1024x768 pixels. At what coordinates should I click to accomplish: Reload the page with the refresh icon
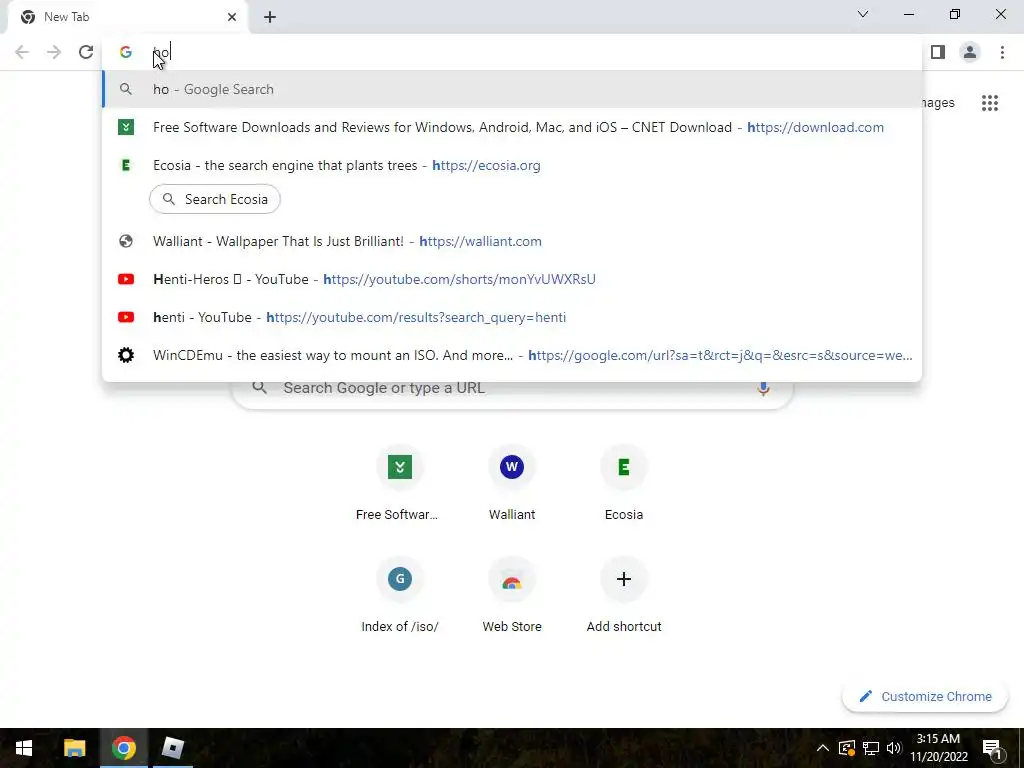pyautogui.click(x=86, y=52)
